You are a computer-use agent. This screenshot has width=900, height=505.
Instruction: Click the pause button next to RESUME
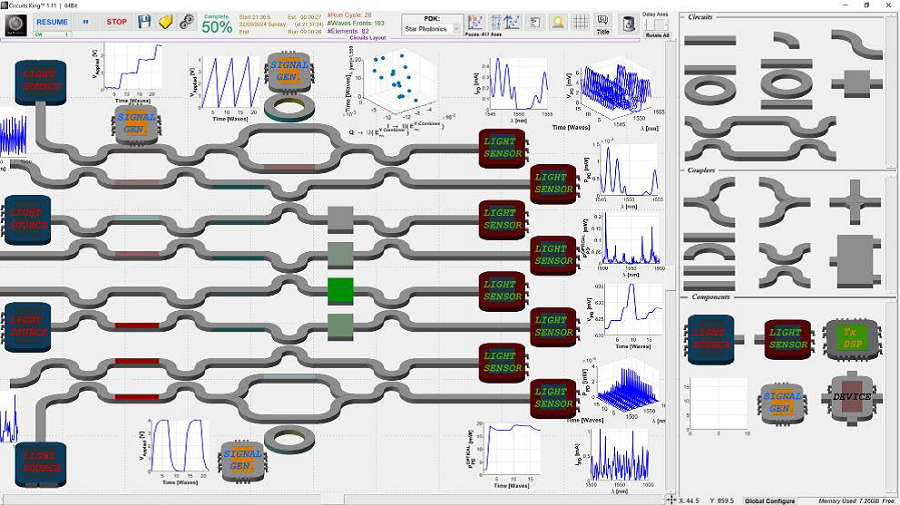[x=86, y=21]
